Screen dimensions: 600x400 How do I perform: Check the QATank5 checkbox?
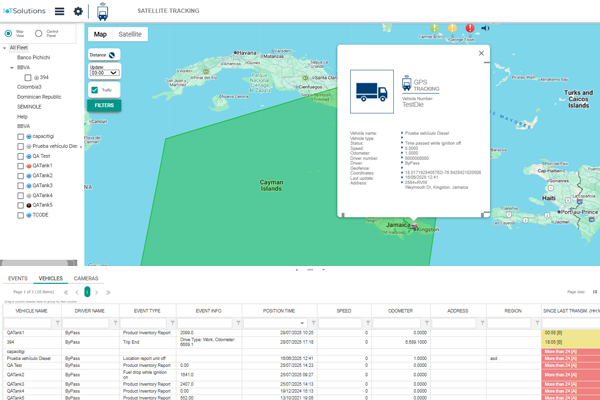(x=20, y=206)
